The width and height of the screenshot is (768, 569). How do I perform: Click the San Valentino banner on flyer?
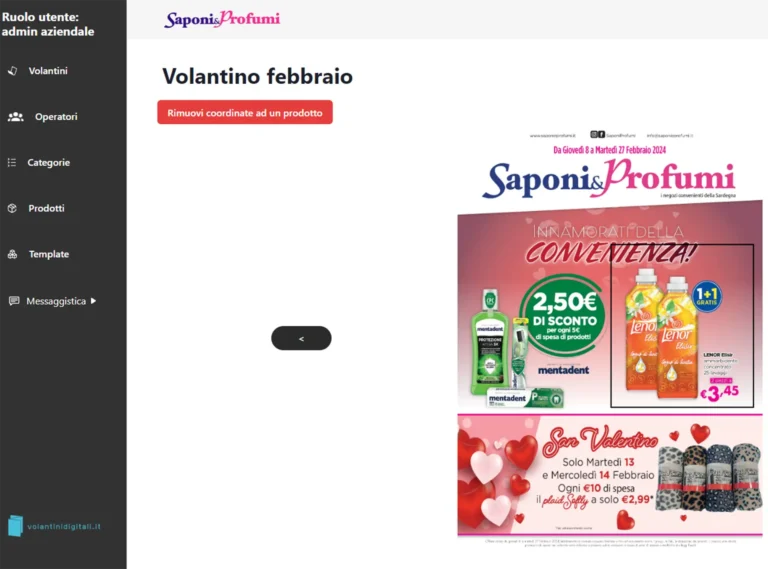click(610, 475)
